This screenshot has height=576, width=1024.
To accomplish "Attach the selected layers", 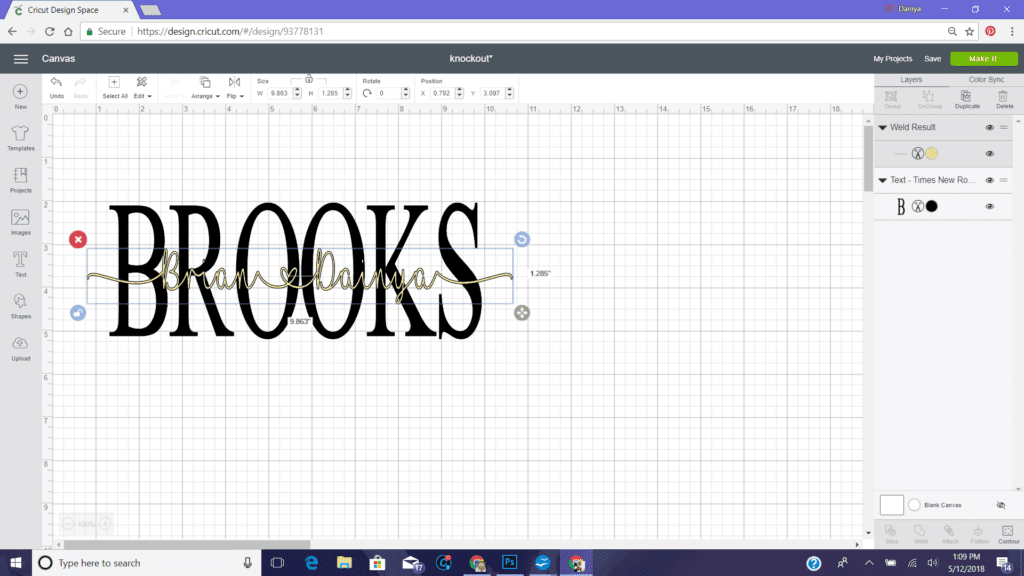I will (x=950, y=534).
